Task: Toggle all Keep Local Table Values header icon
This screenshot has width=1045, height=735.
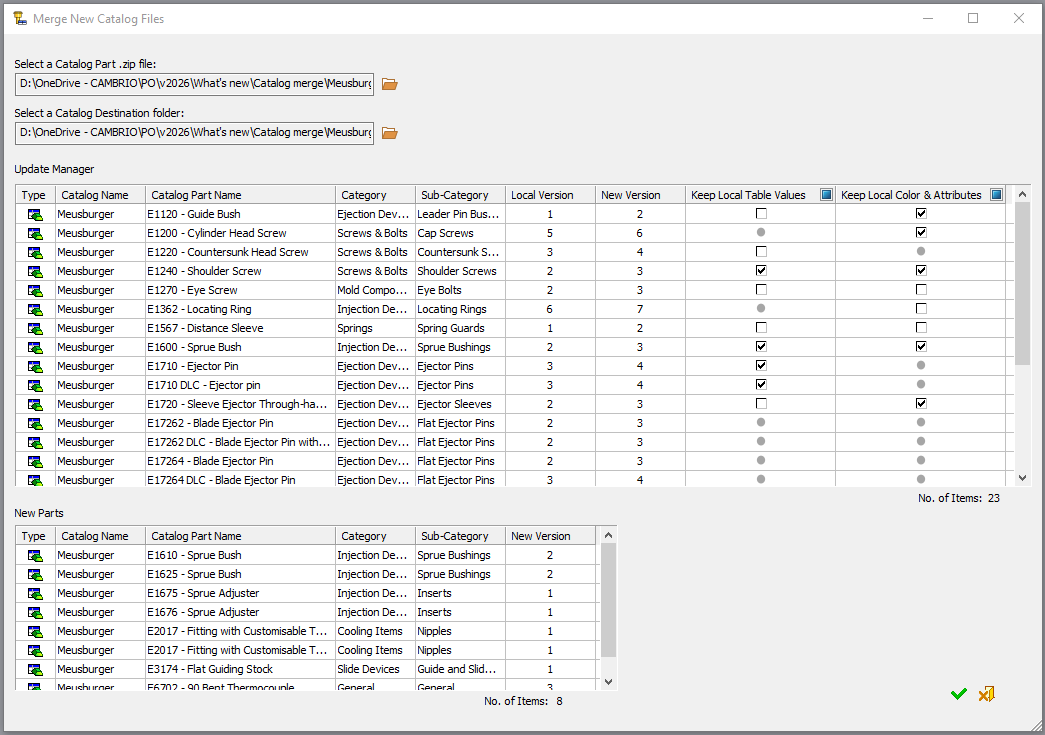Action: click(x=826, y=195)
